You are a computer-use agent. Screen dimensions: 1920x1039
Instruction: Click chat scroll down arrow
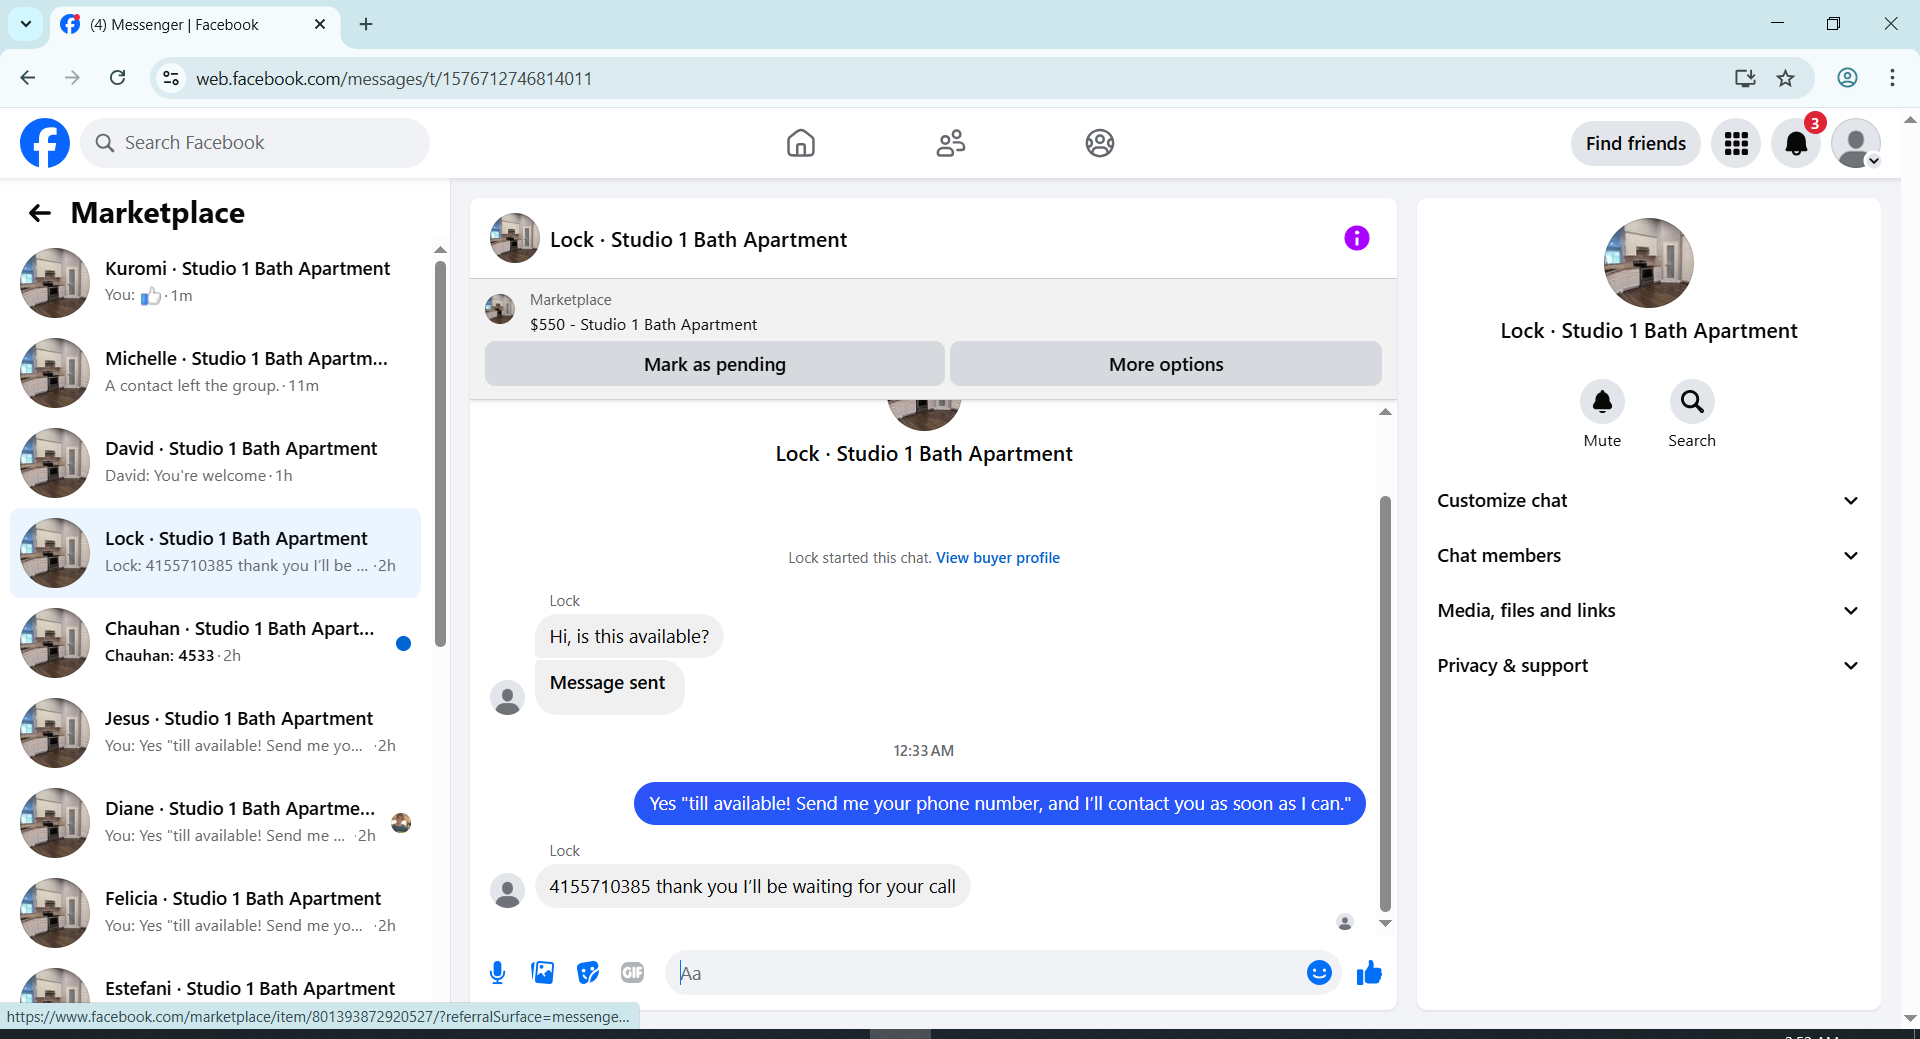[x=1385, y=923]
